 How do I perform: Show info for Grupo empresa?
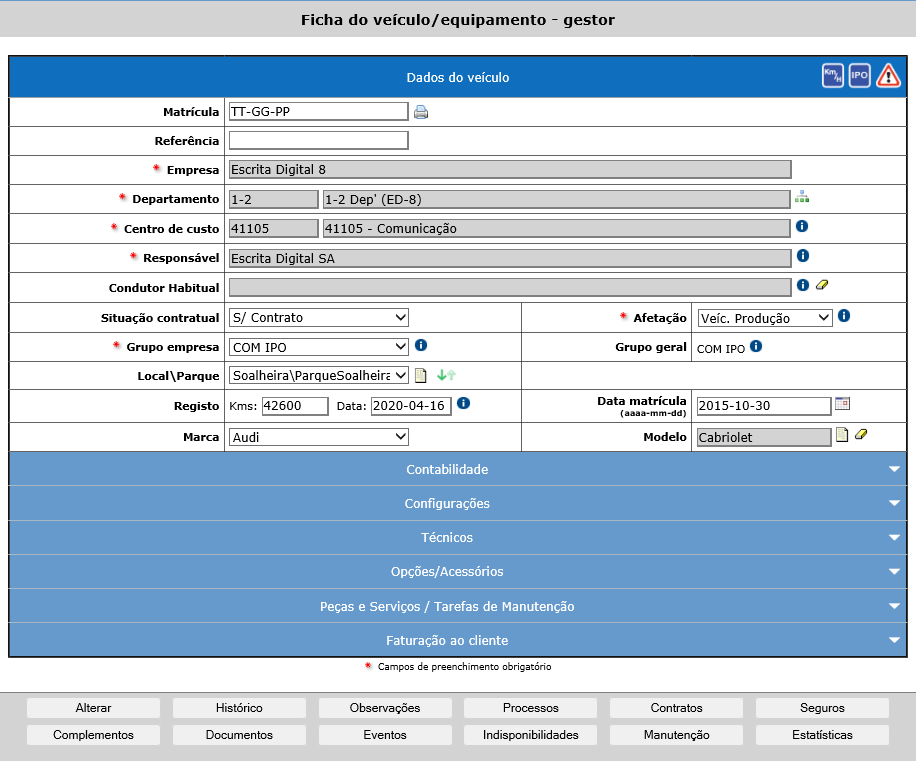click(421, 345)
